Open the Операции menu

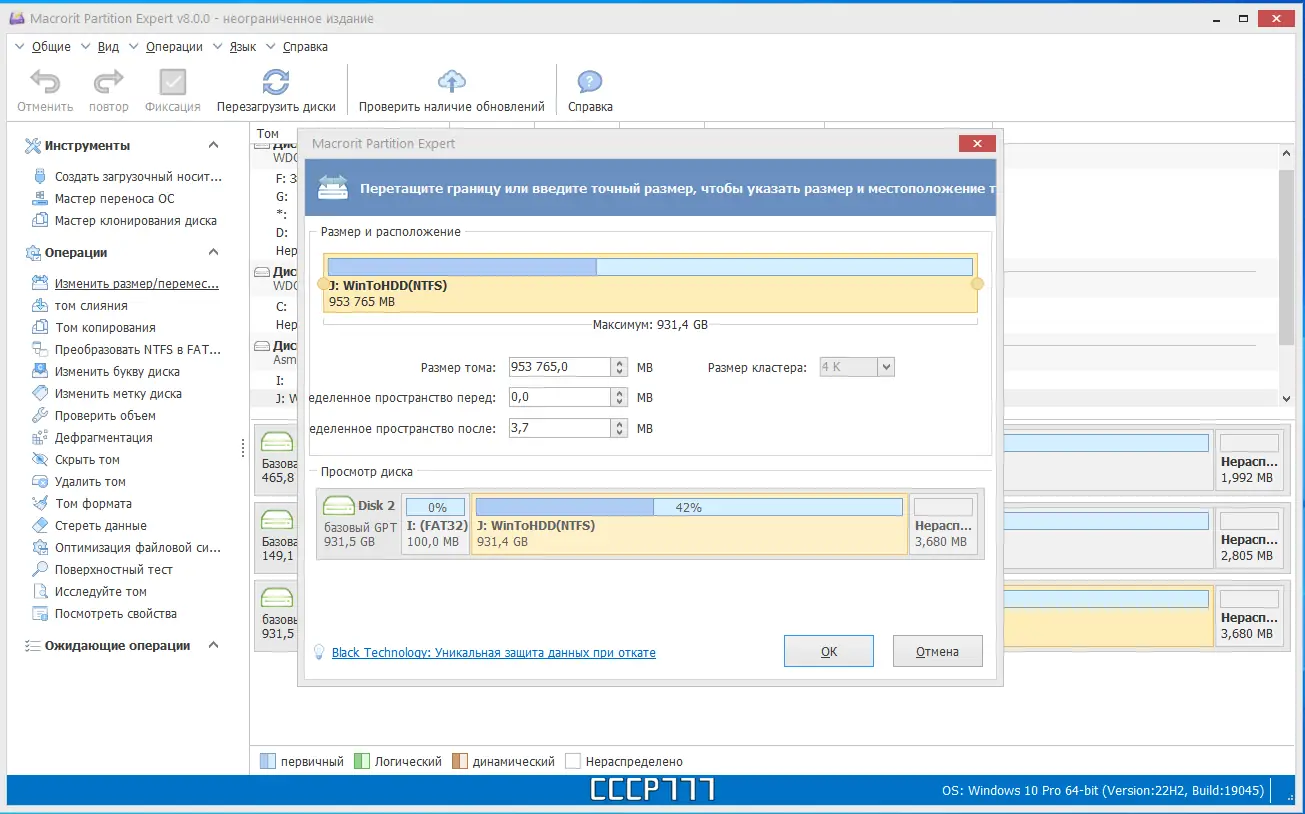tap(174, 47)
